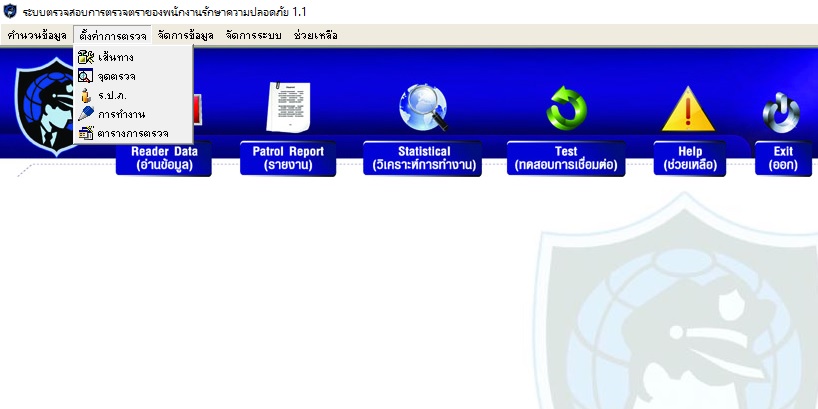Click the pen icon beside การทำงาน
This screenshot has width=818, height=409.
pos(86,114)
